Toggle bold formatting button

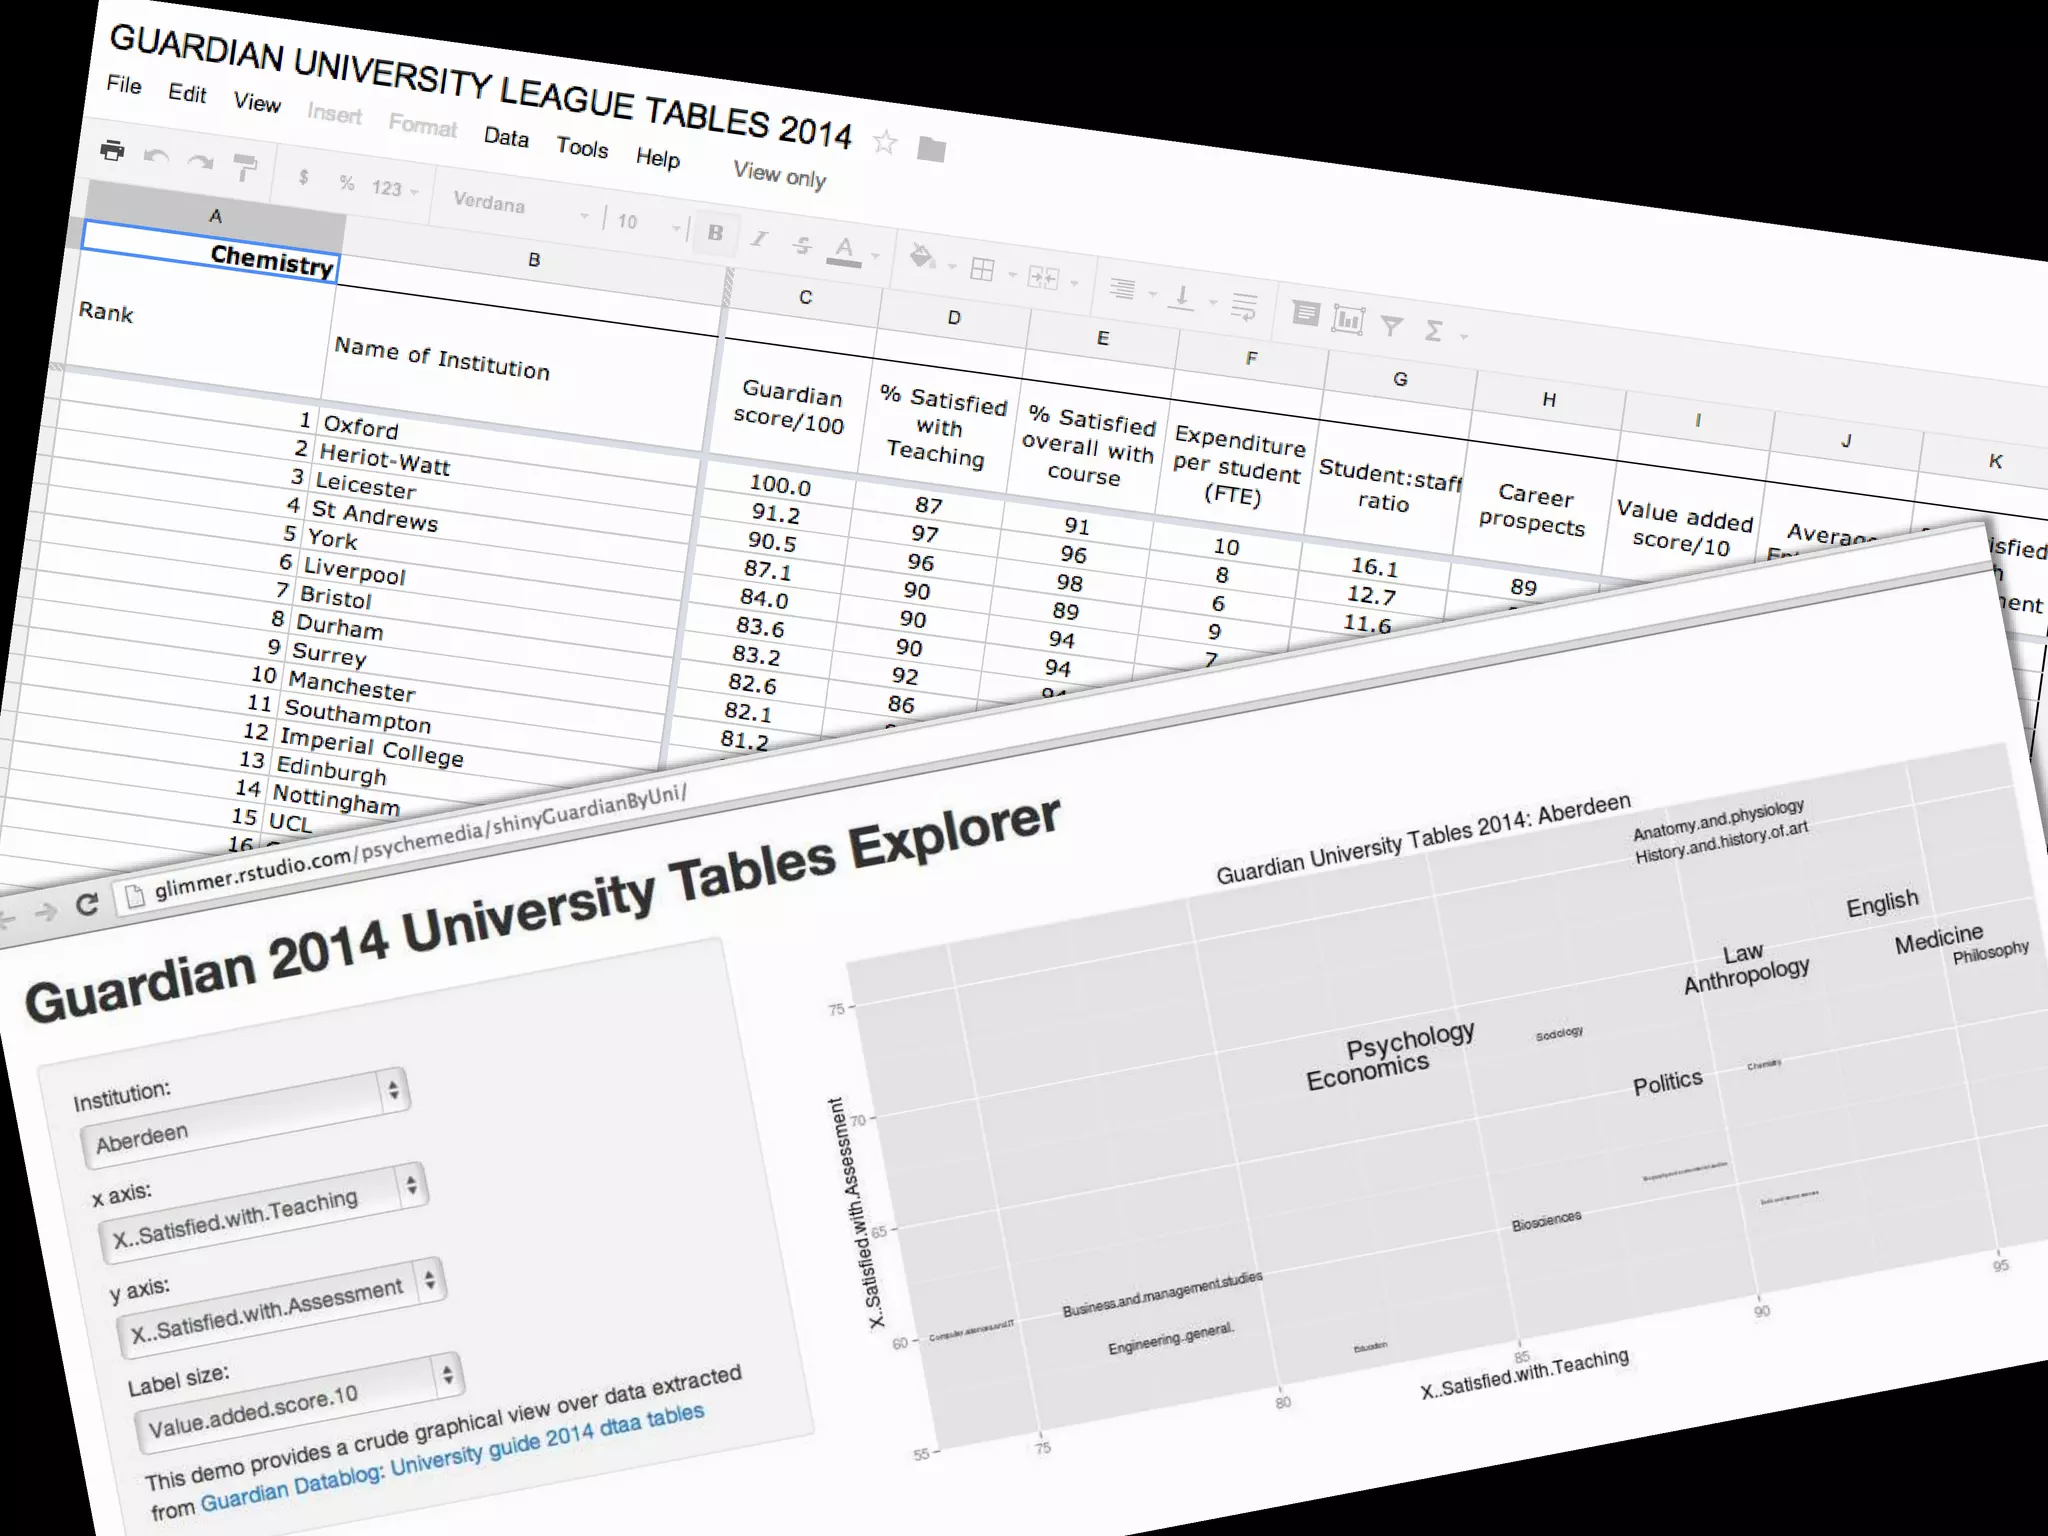[x=715, y=233]
